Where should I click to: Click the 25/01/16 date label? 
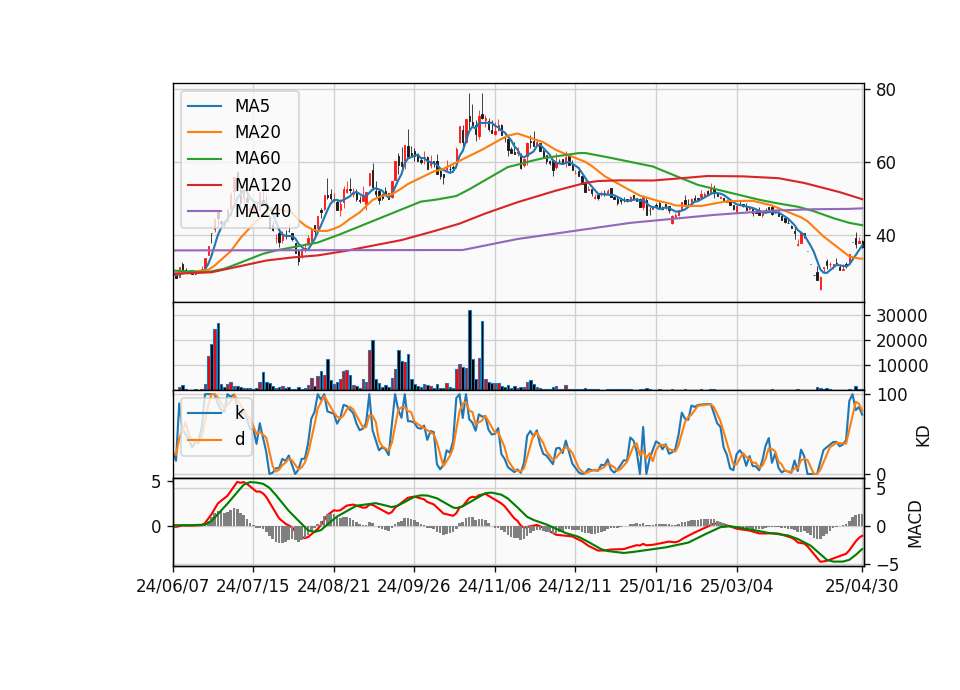(656, 586)
